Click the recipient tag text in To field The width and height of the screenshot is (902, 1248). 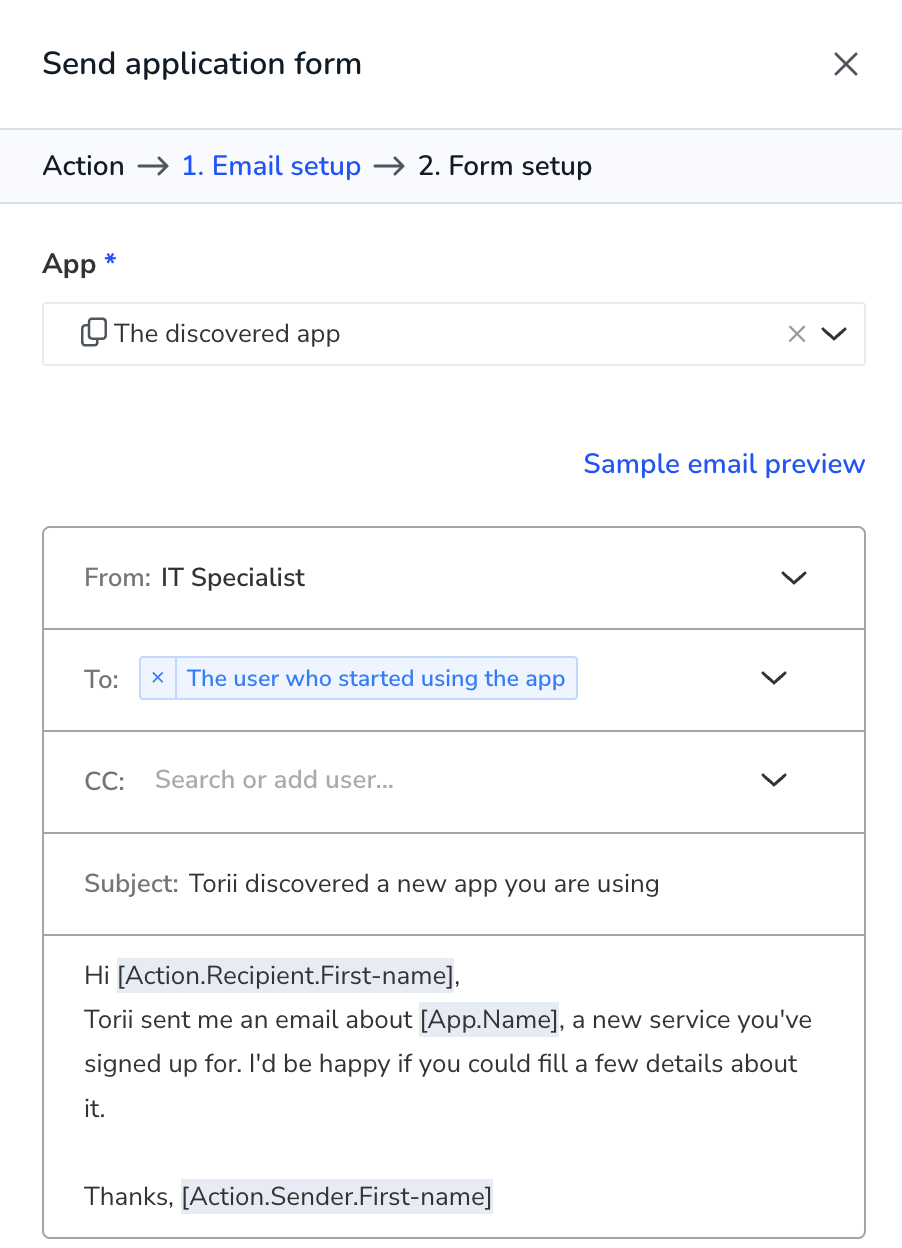pyautogui.click(x=376, y=678)
